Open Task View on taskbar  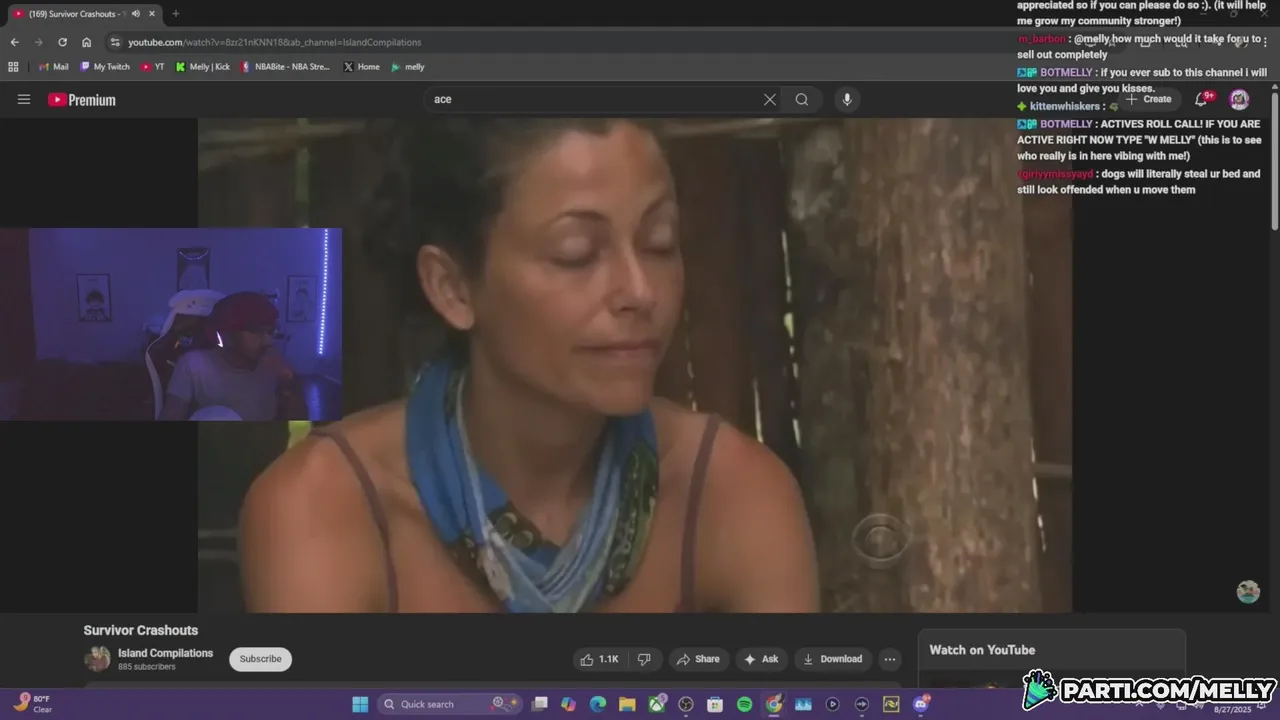[x=540, y=704]
